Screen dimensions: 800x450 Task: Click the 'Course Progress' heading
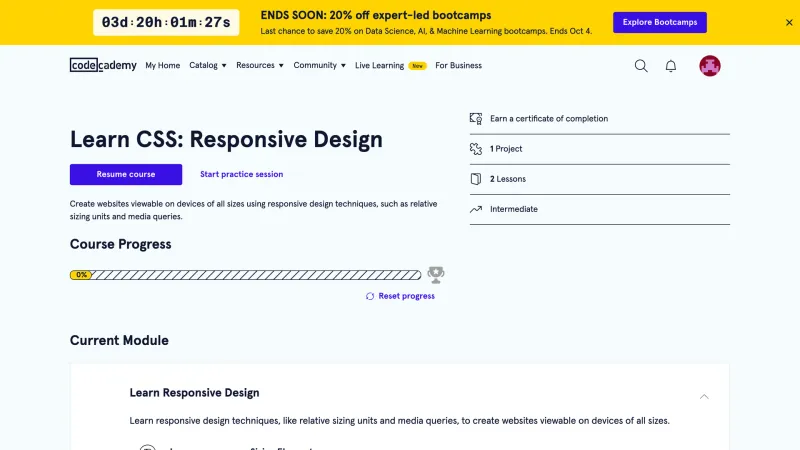[x=120, y=244]
